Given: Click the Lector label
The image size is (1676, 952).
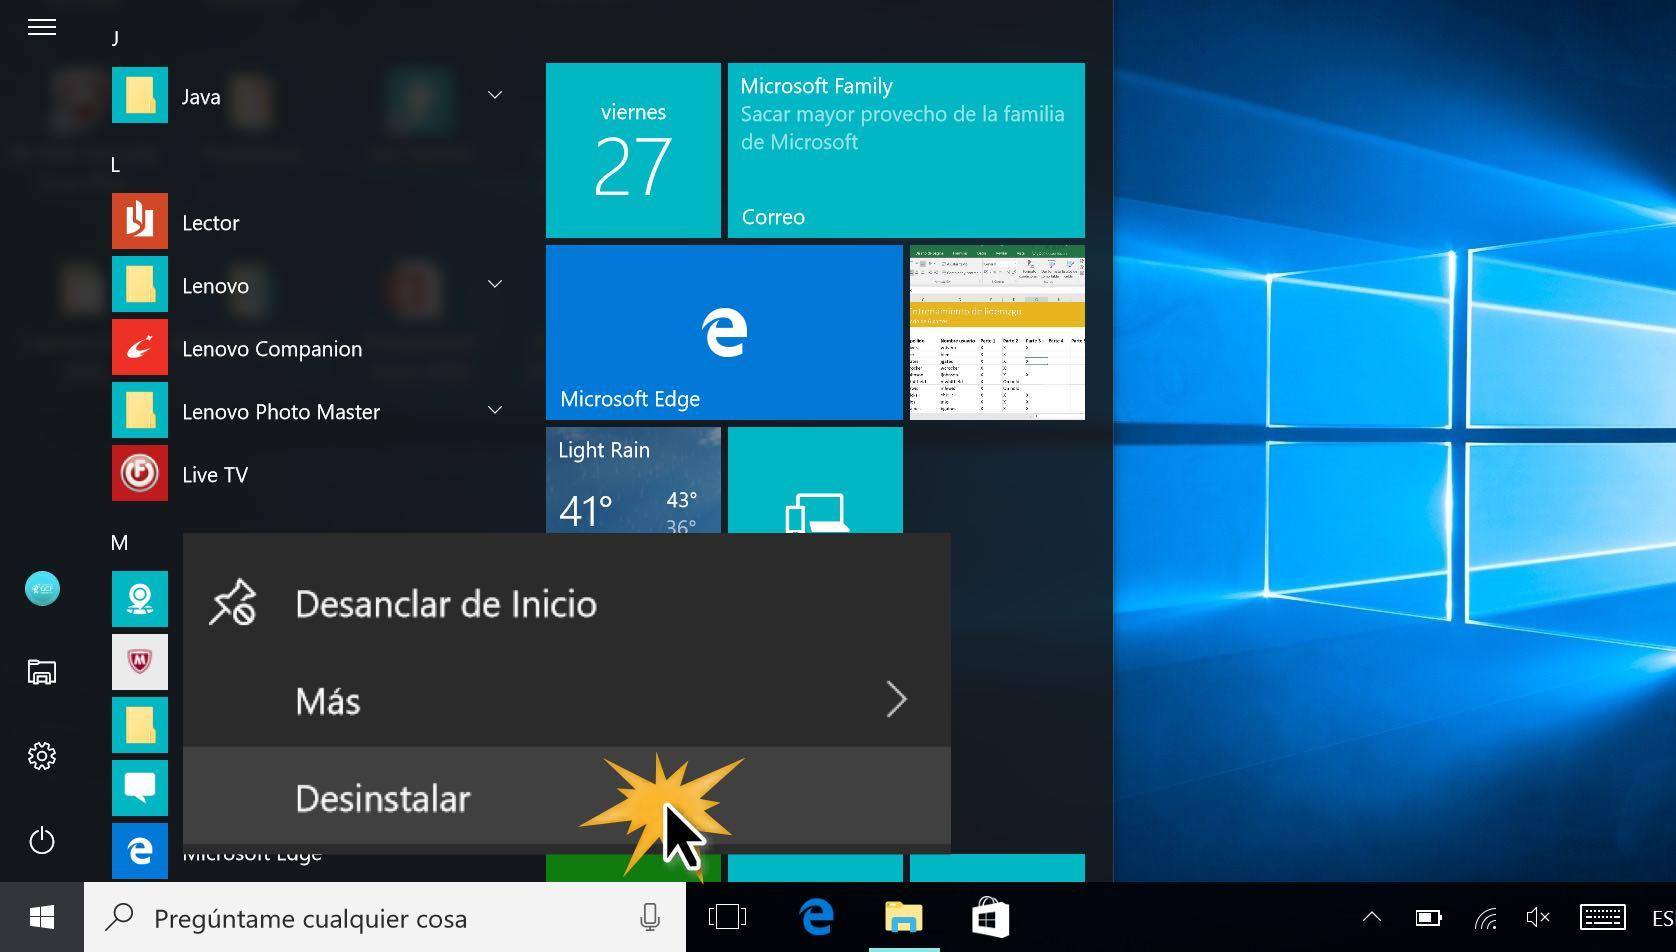Looking at the screenshot, I should [x=211, y=222].
